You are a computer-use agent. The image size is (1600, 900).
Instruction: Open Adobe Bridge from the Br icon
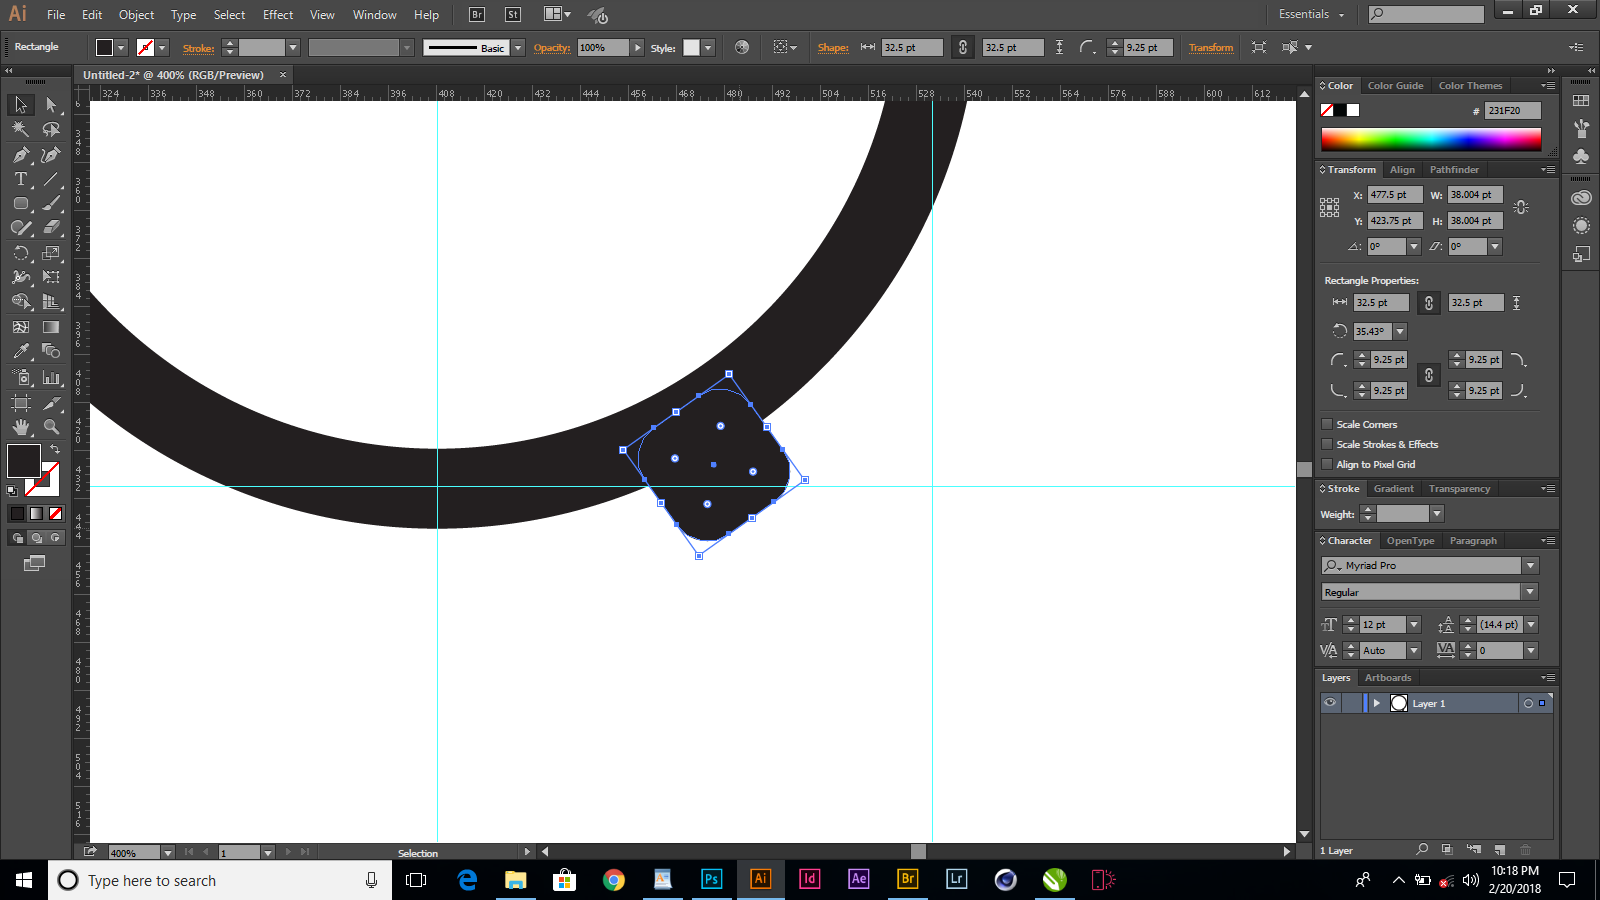click(x=477, y=14)
